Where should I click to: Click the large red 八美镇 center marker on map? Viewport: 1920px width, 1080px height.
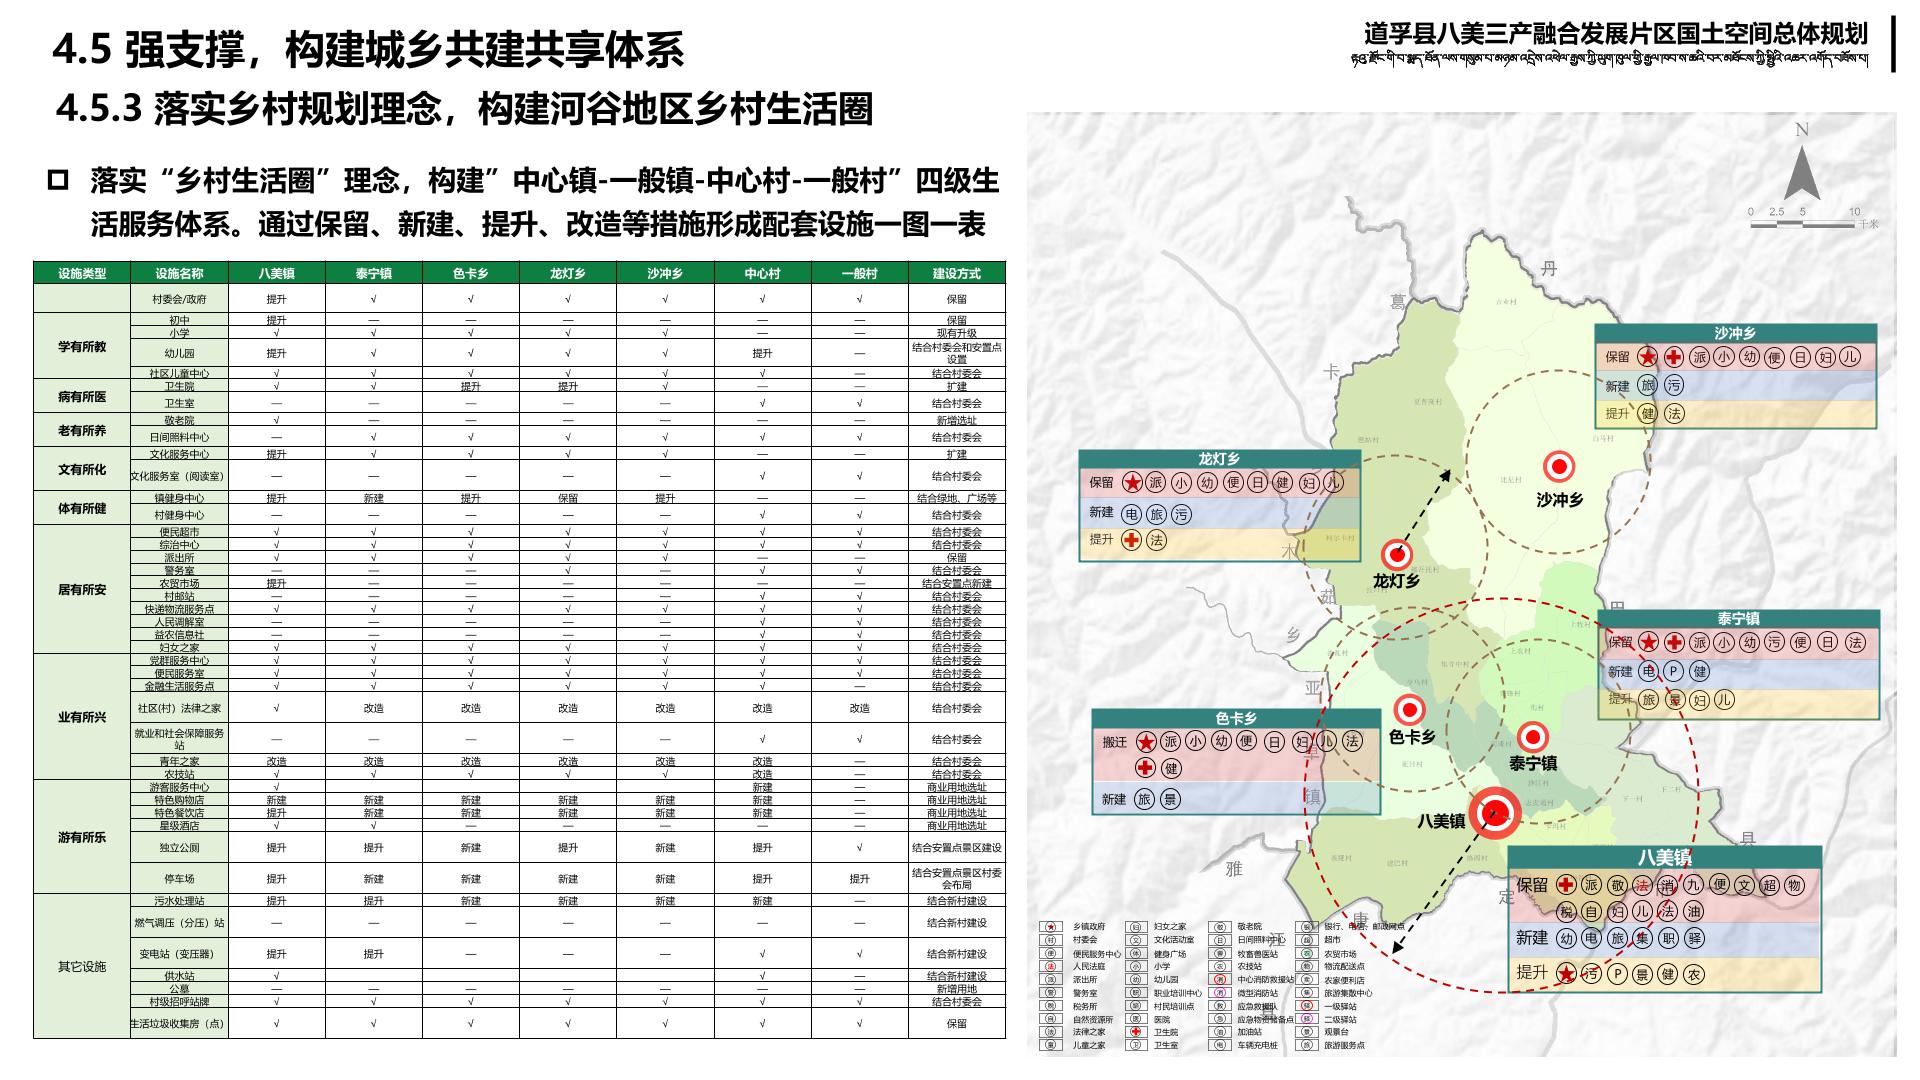[x=1496, y=813]
